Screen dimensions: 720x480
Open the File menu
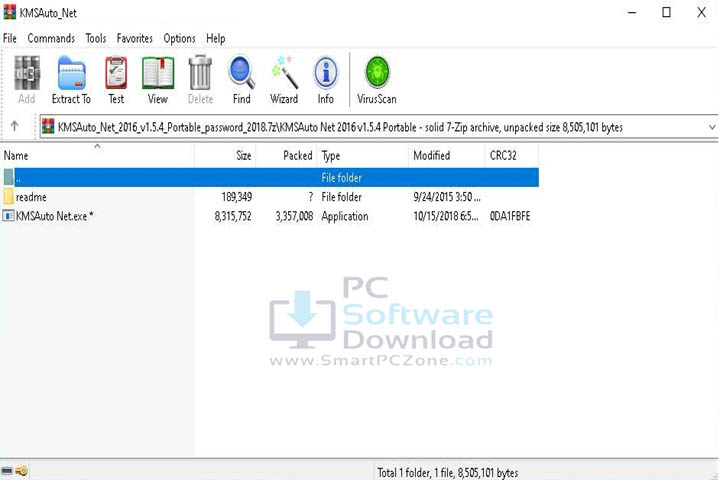tap(10, 38)
